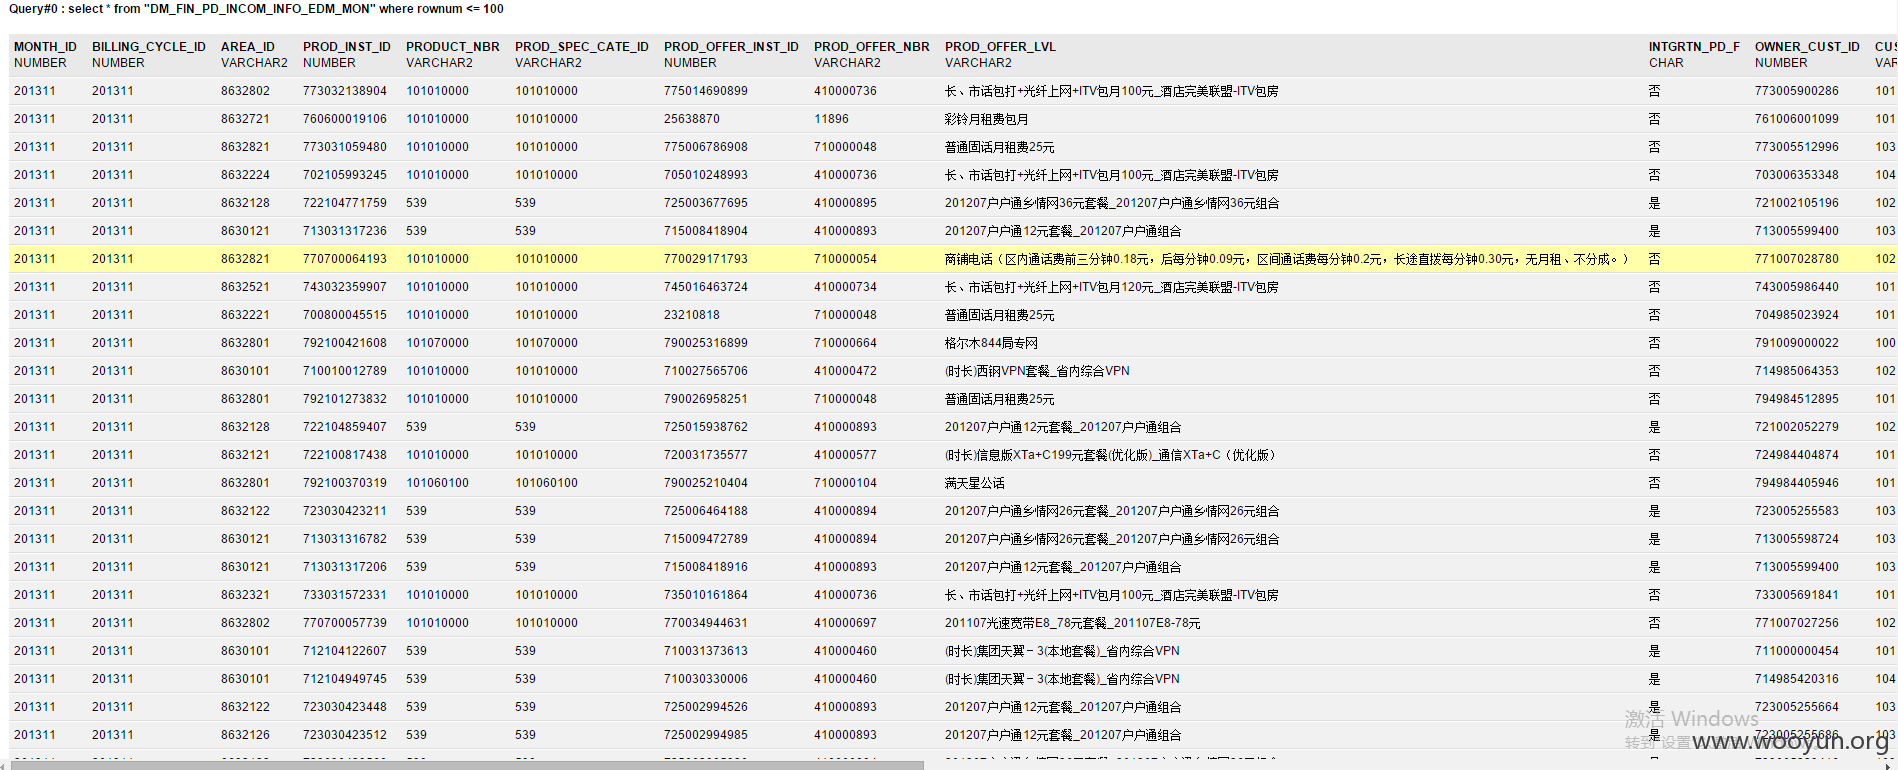This screenshot has height=770, width=1898.
Task: Select OWNER_CUST_ID cell 724984404874
Action: point(1797,455)
